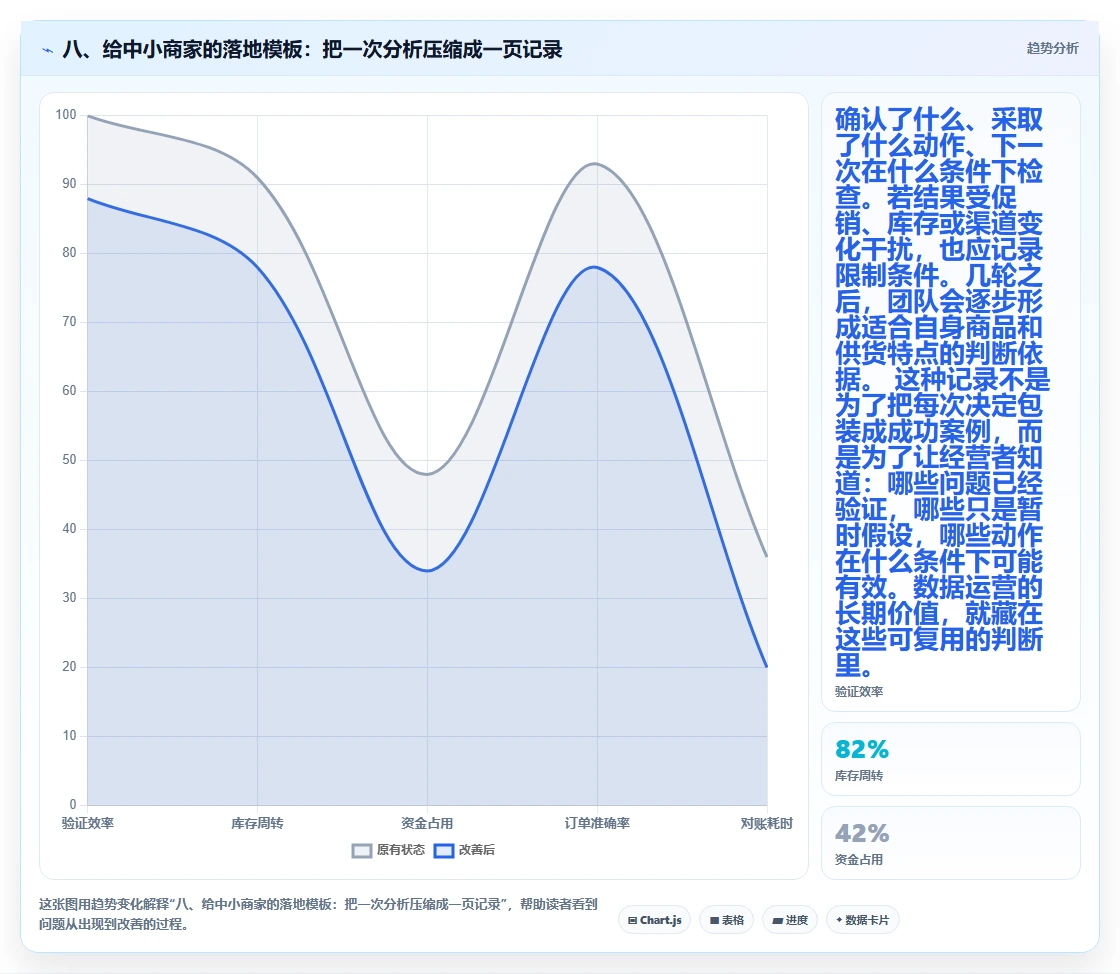Click the blue line's lowest dip at 资金占用
This screenshot has height=974, width=1120.
(x=427, y=571)
